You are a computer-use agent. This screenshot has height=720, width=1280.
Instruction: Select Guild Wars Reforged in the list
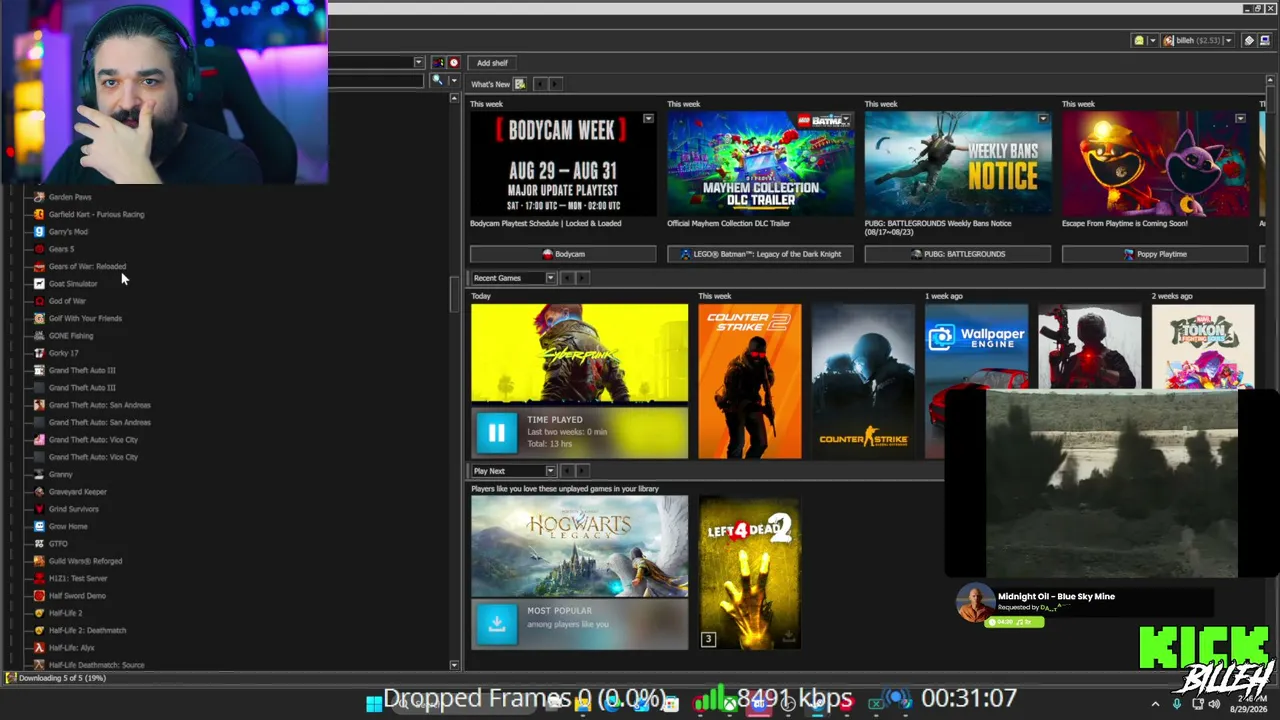(85, 561)
